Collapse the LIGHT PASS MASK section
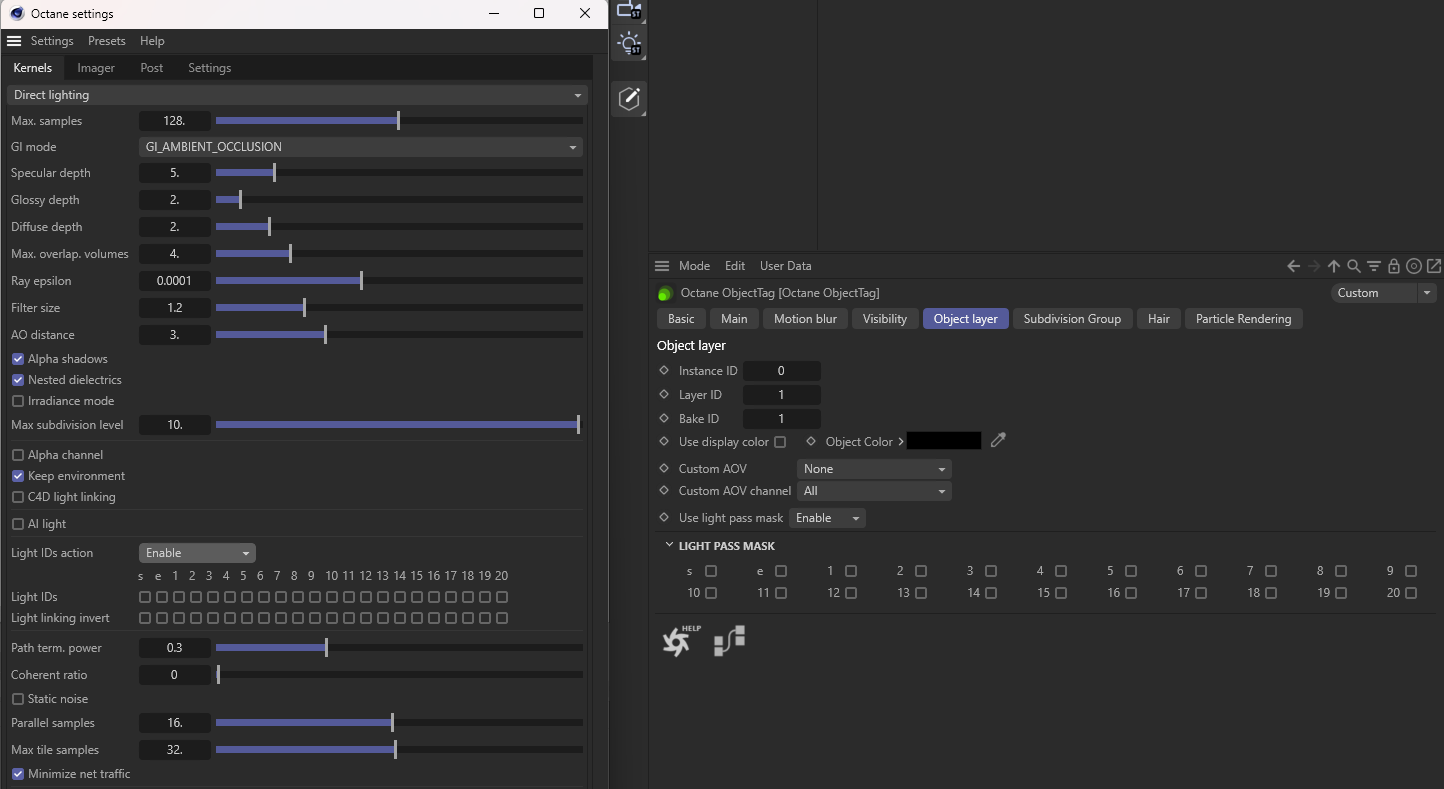Screen dimensions: 1444x789 [x=669, y=546]
